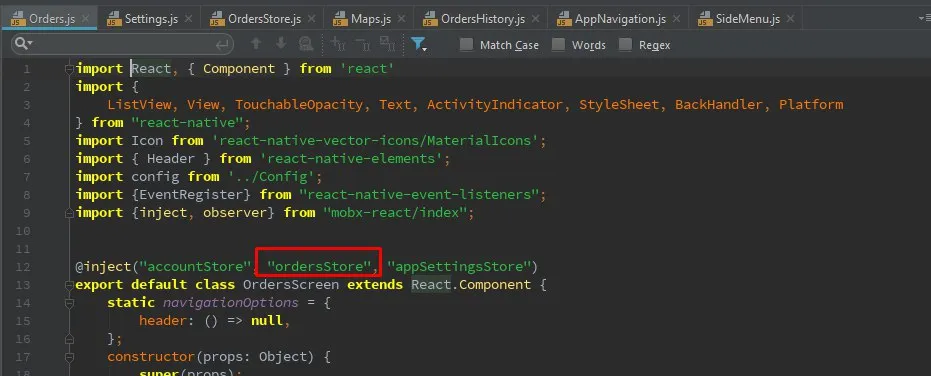The width and height of the screenshot is (931, 376).
Task: Switch to the OrdersStore.js tab
Action: pos(264,19)
